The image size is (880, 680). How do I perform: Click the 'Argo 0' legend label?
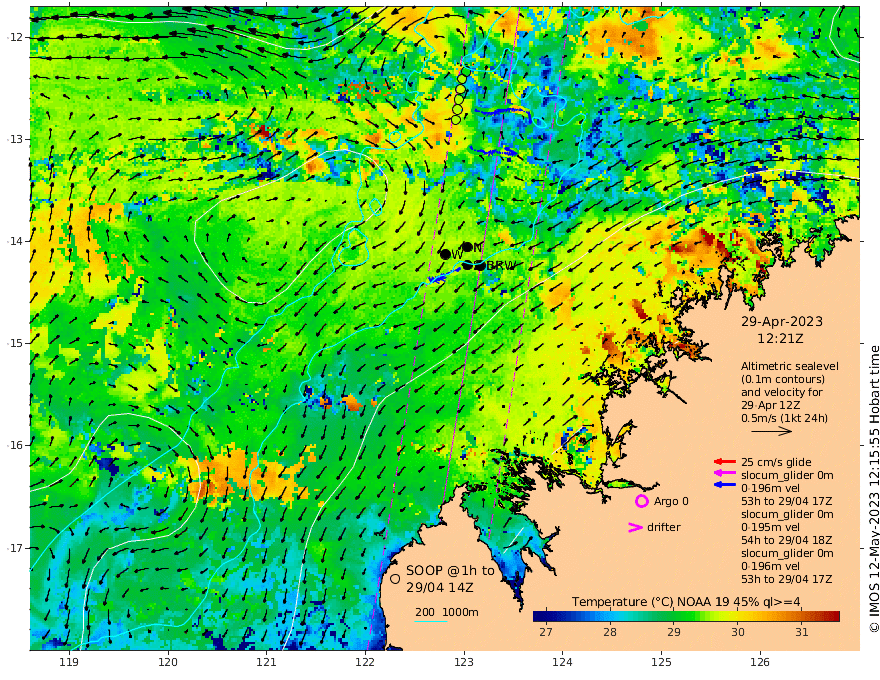(671, 501)
